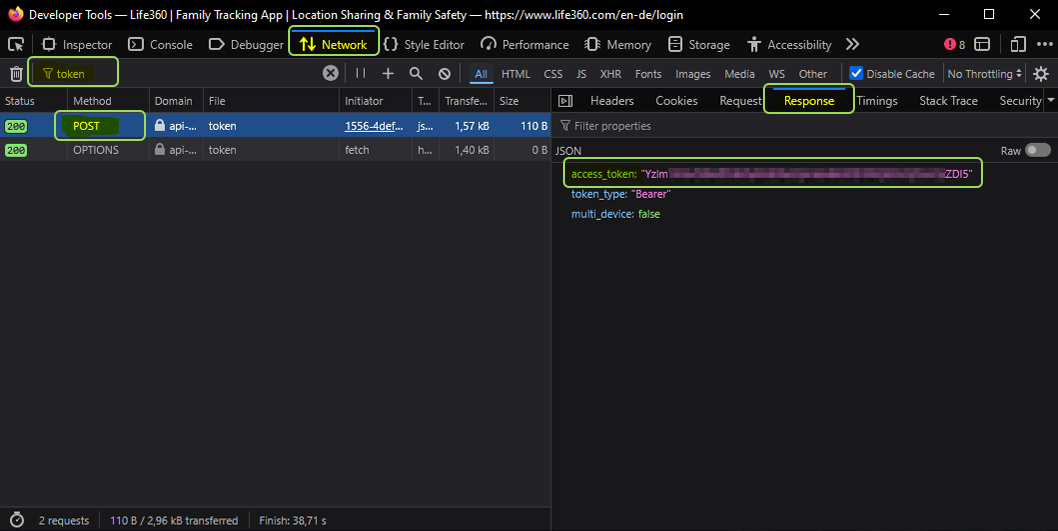Uncheck the Disable Cache checkbox
Image resolution: width=1058 pixels, height=531 pixels.
[x=856, y=73]
